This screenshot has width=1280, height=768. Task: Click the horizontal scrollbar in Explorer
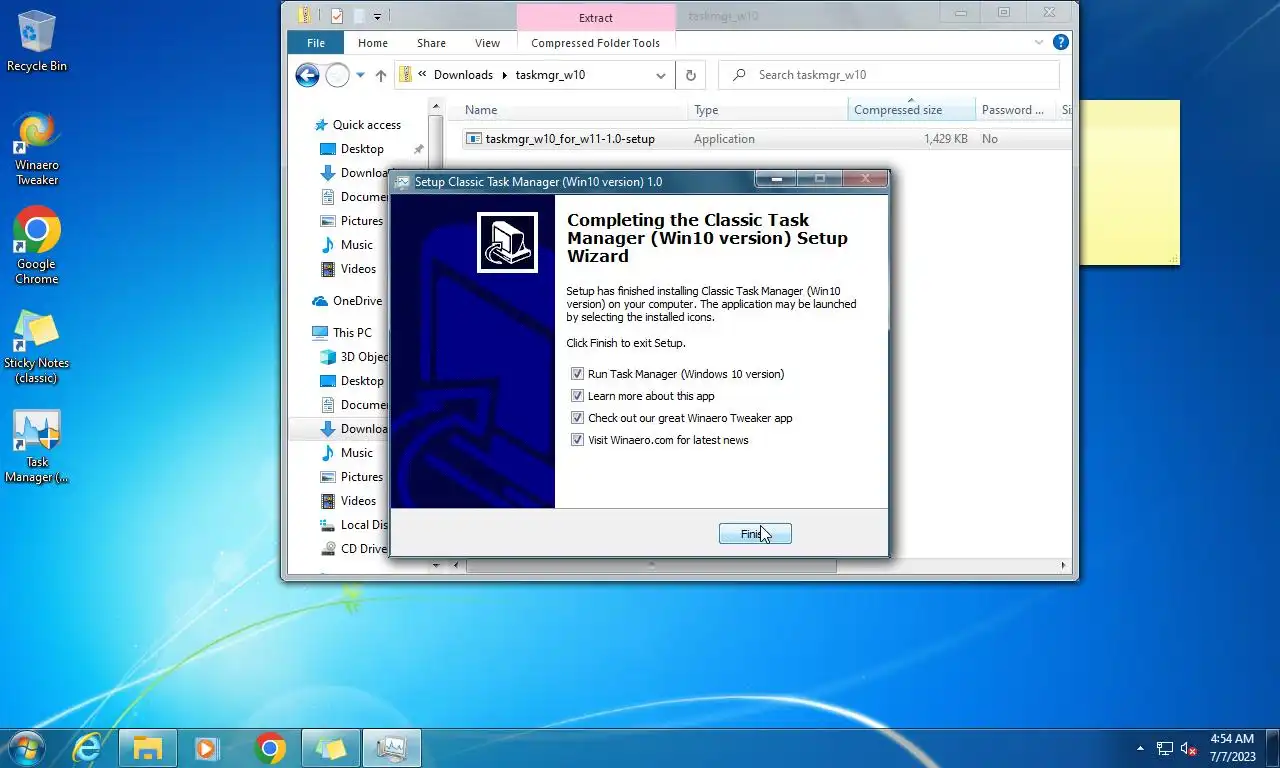(651, 566)
